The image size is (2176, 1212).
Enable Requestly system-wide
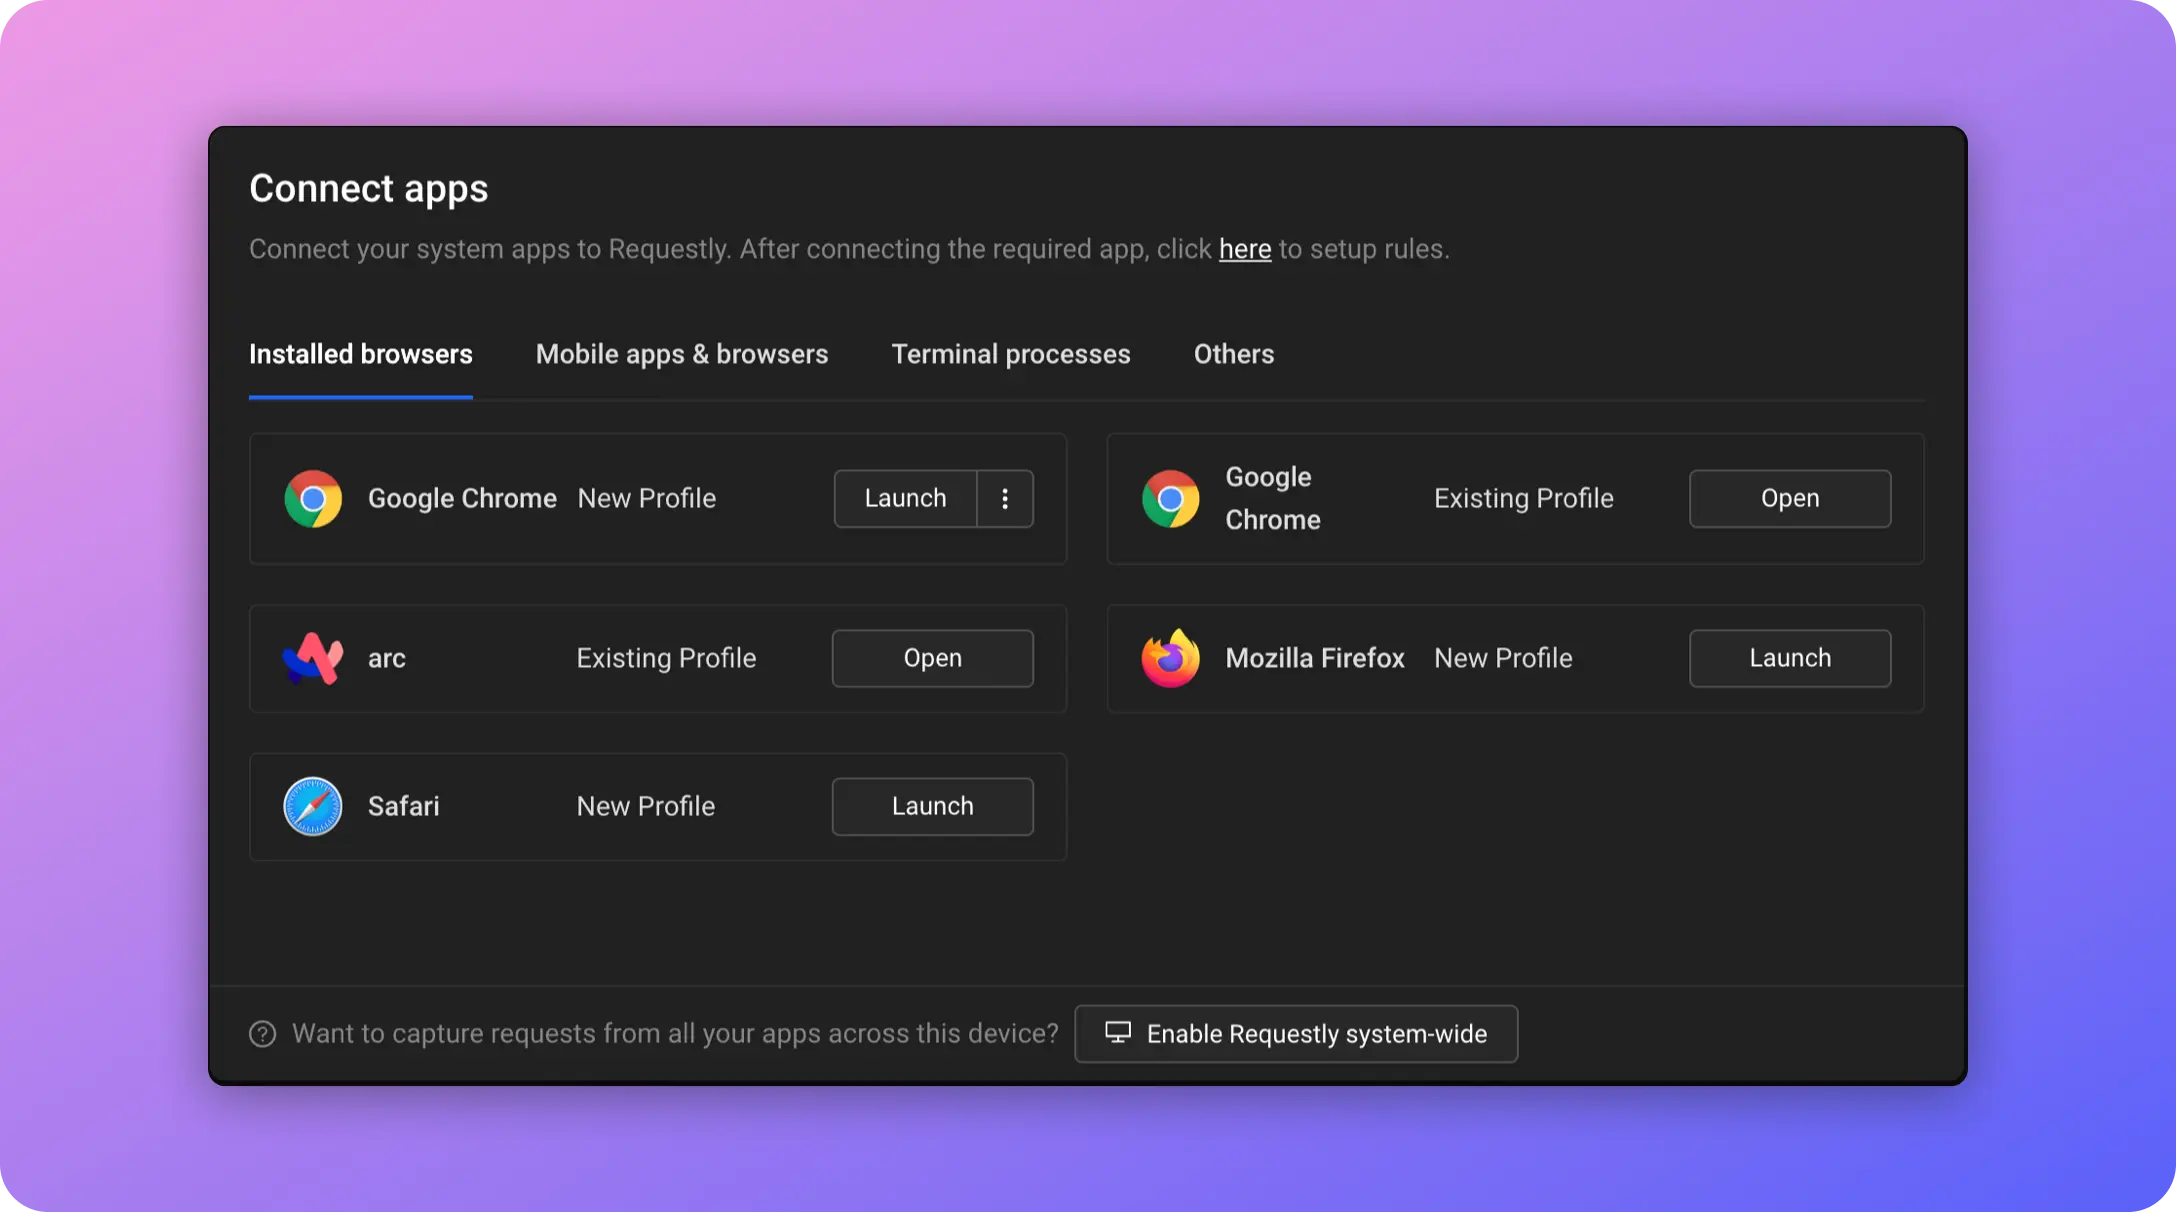[1296, 1034]
